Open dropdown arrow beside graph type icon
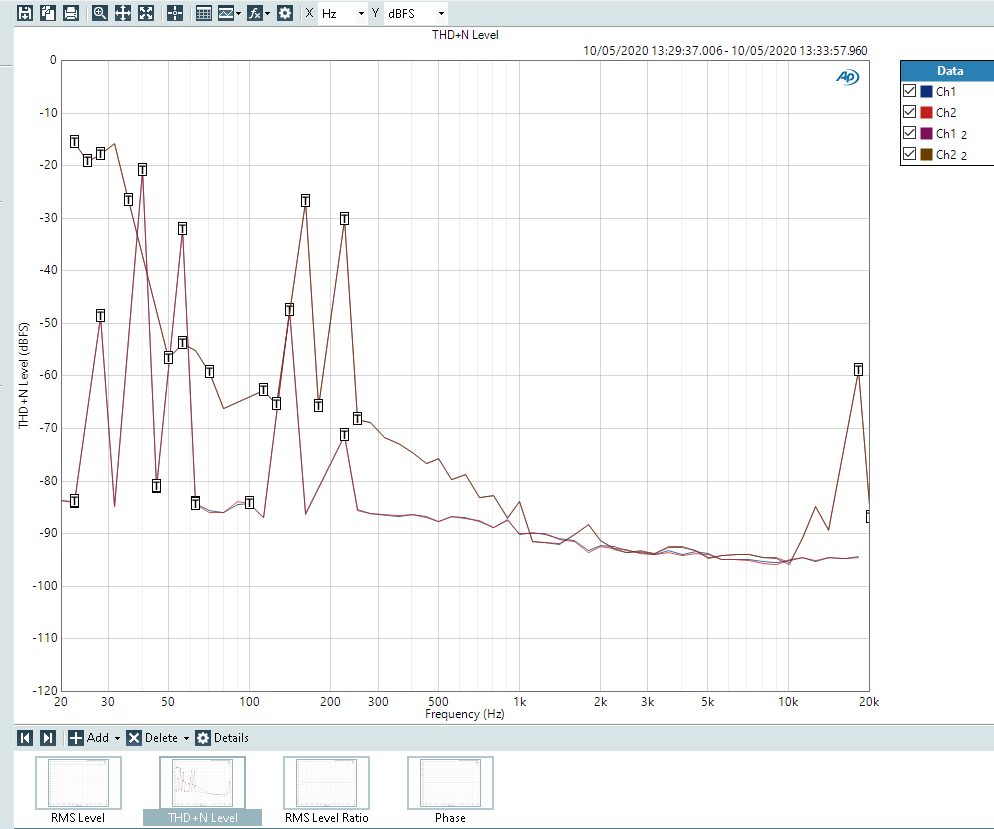Screen dimensions: 994x829 [x=238, y=13]
